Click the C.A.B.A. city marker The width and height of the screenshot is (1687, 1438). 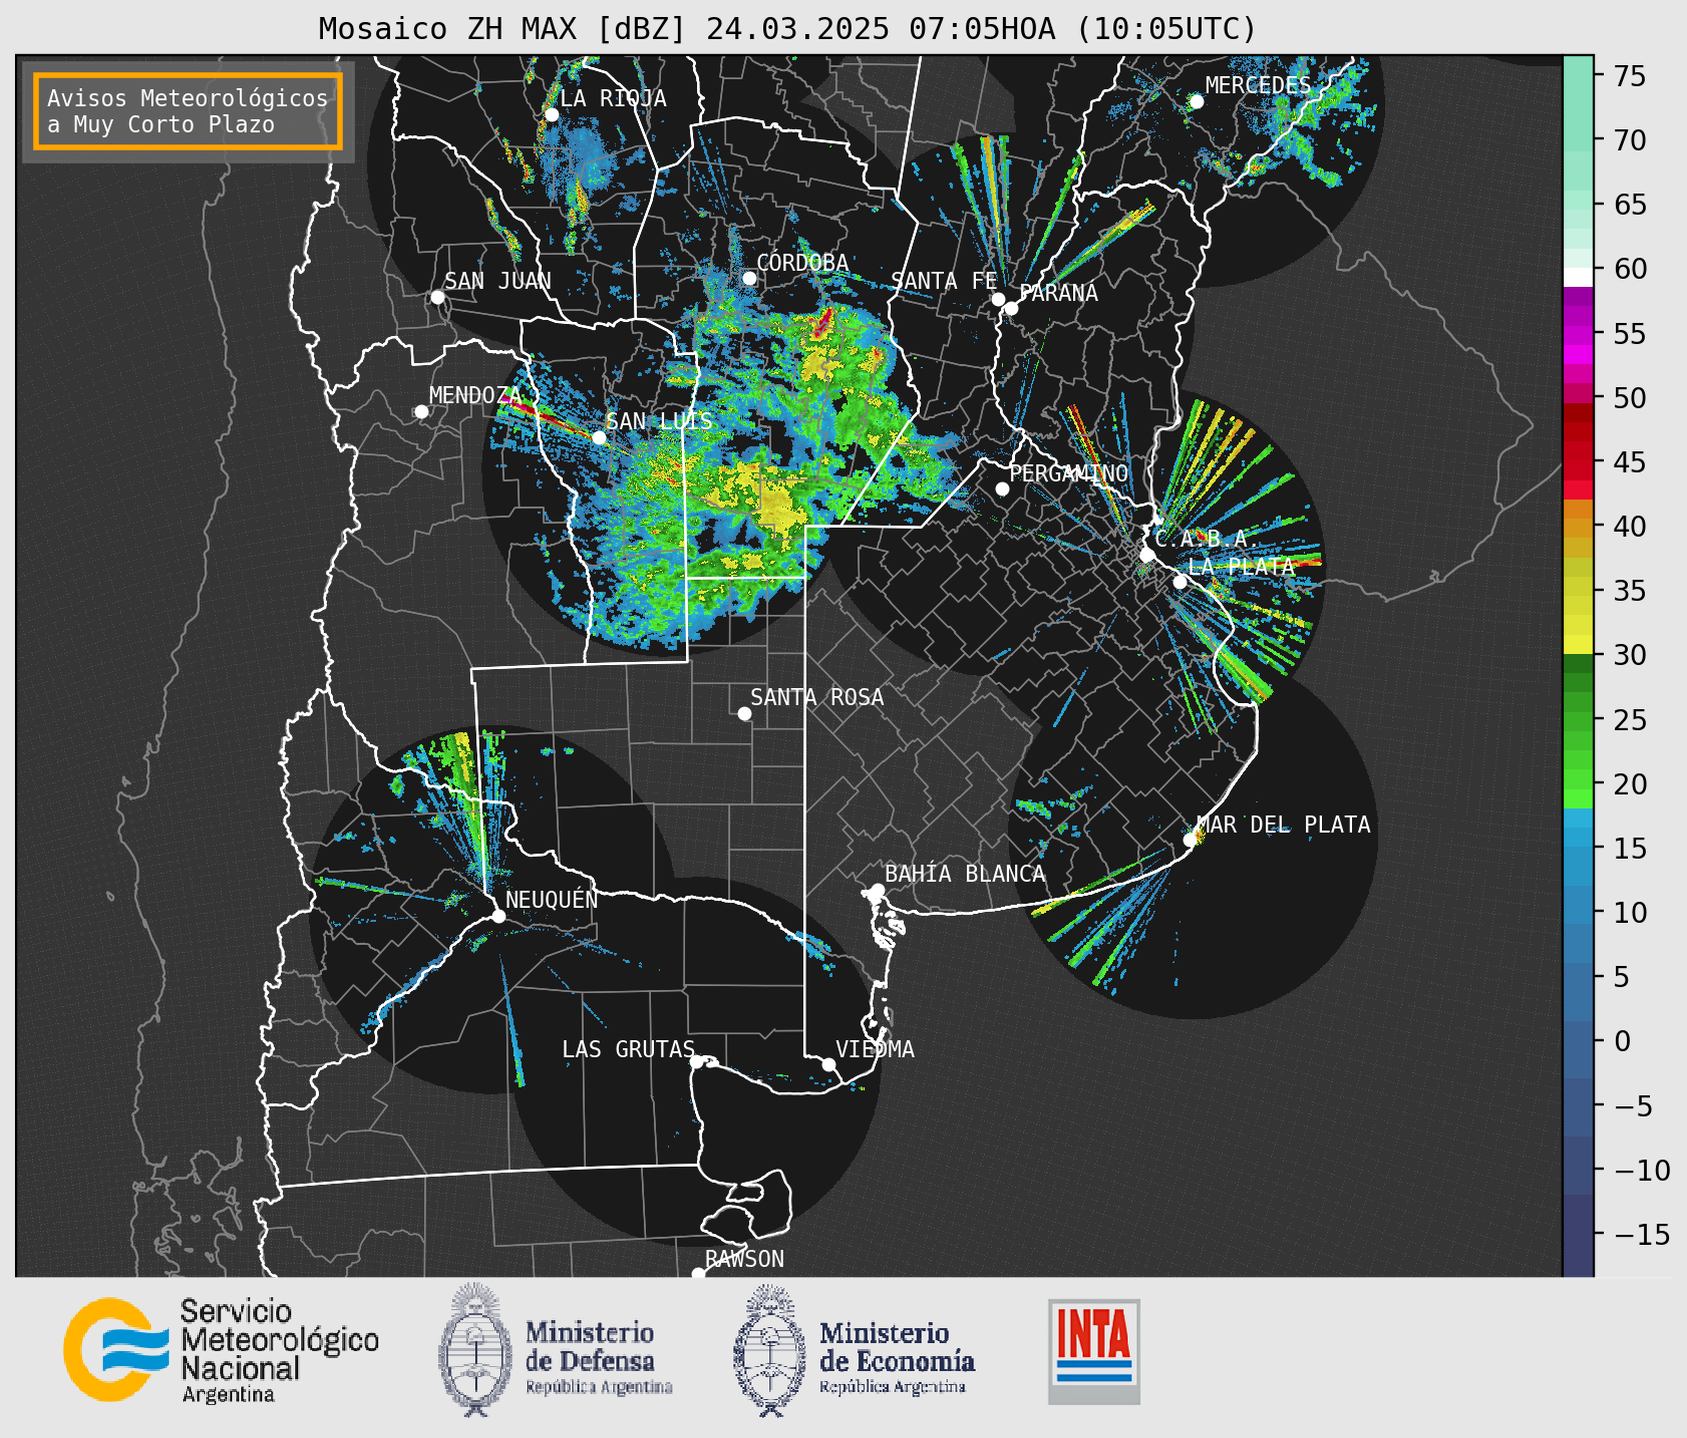1147,555
